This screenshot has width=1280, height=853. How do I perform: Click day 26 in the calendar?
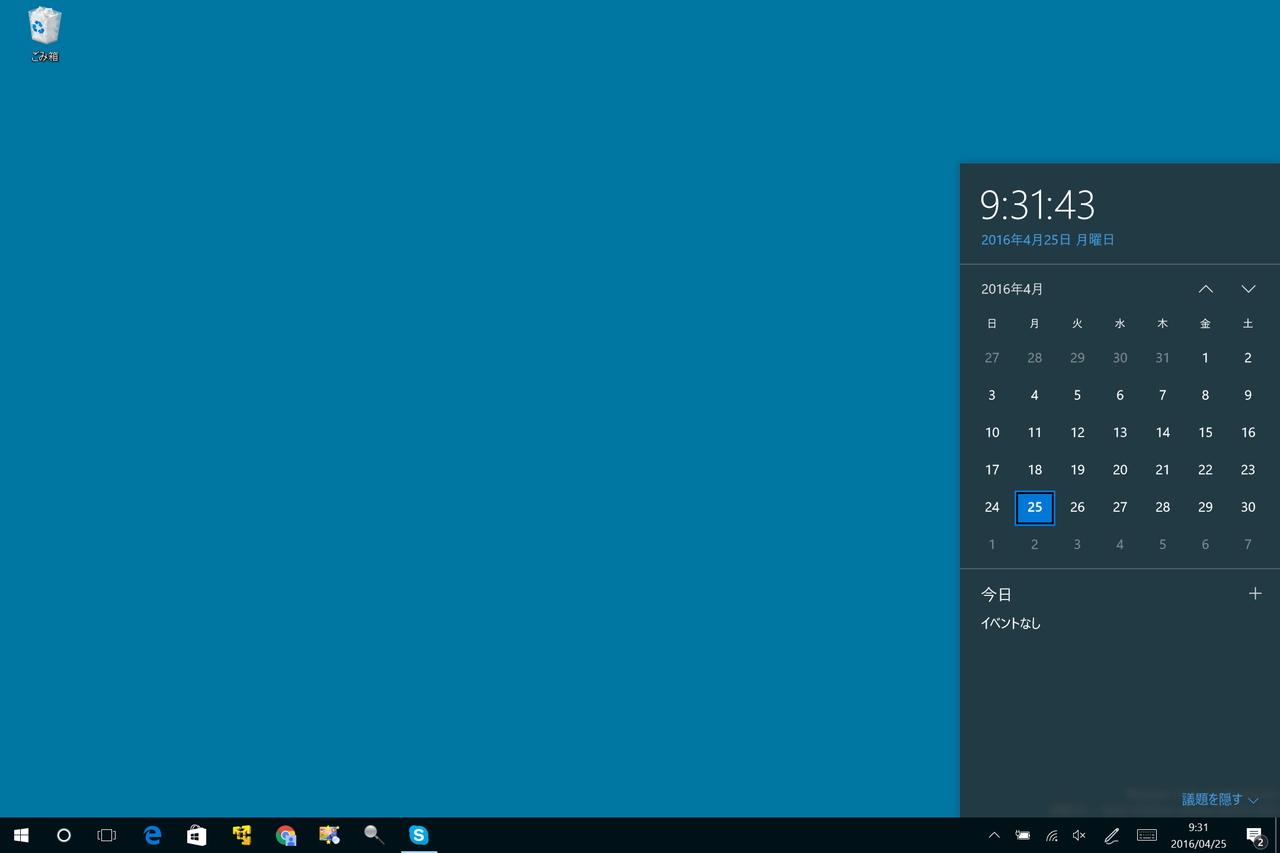1077,507
